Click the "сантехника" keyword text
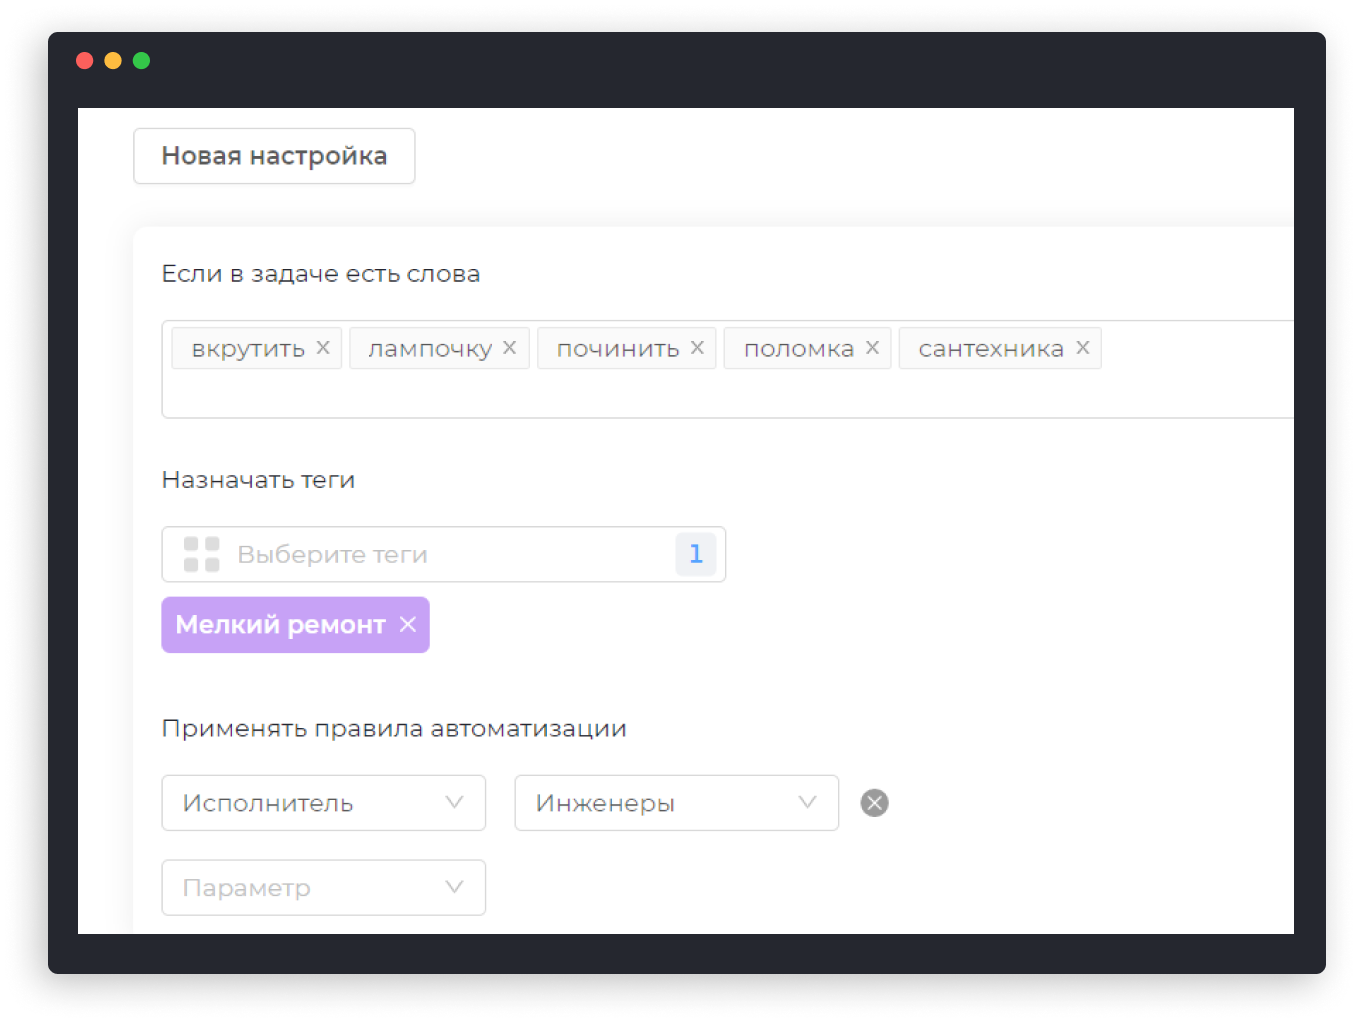This screenshot has height=1022, width=1358. coord(990,349)
